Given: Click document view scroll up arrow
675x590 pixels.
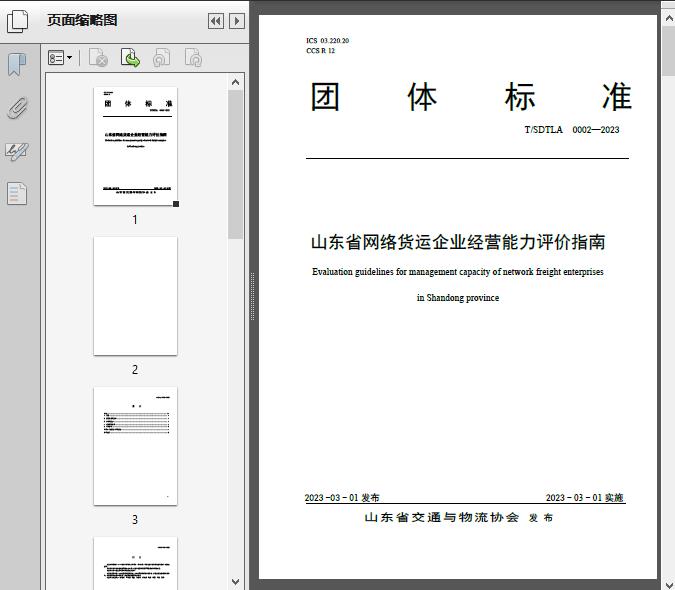Looking at the screenshot, I should pos(669,19).
